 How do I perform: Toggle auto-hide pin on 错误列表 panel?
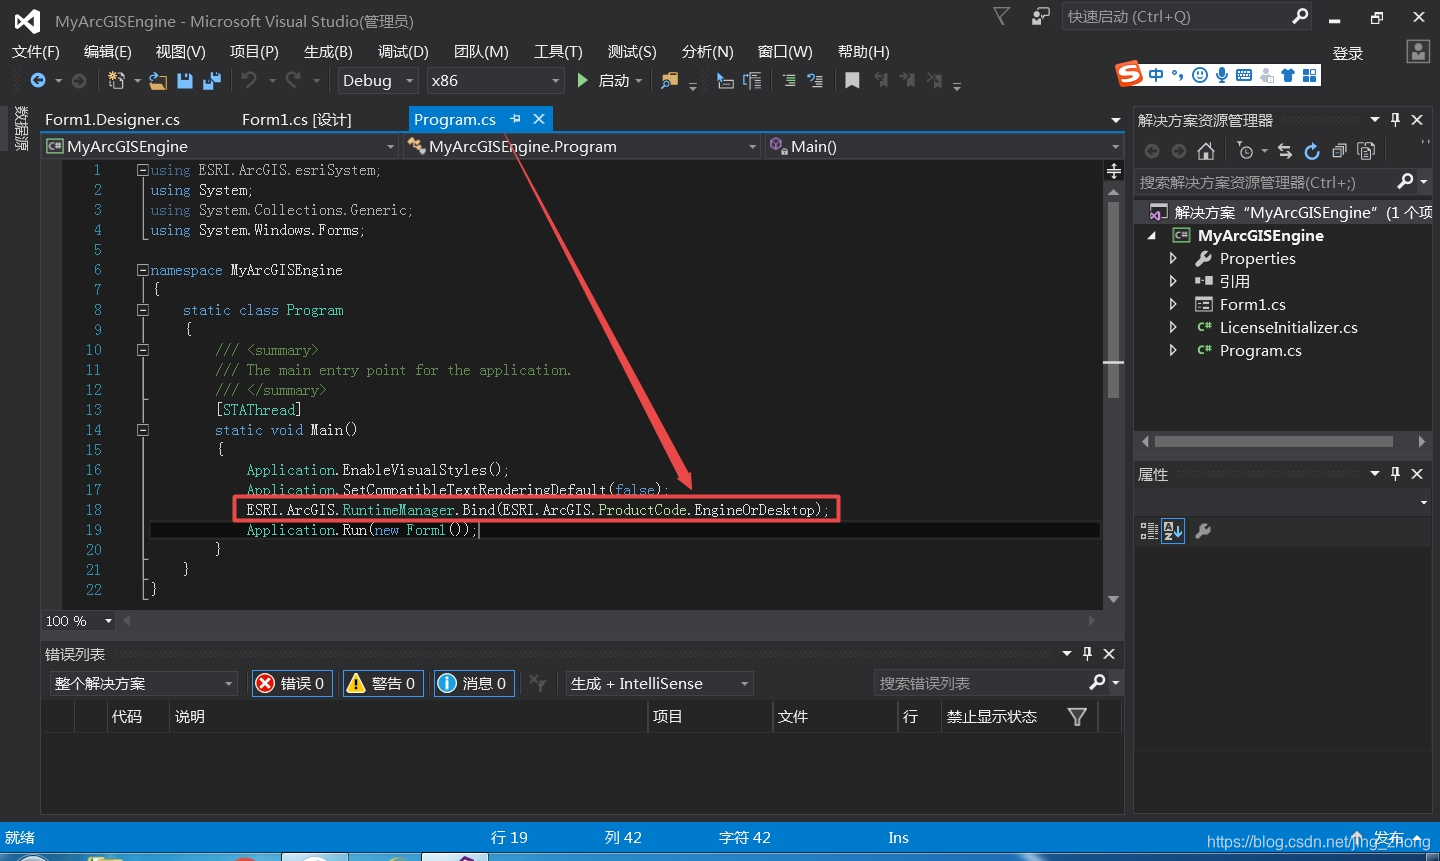pos(1088,654)
